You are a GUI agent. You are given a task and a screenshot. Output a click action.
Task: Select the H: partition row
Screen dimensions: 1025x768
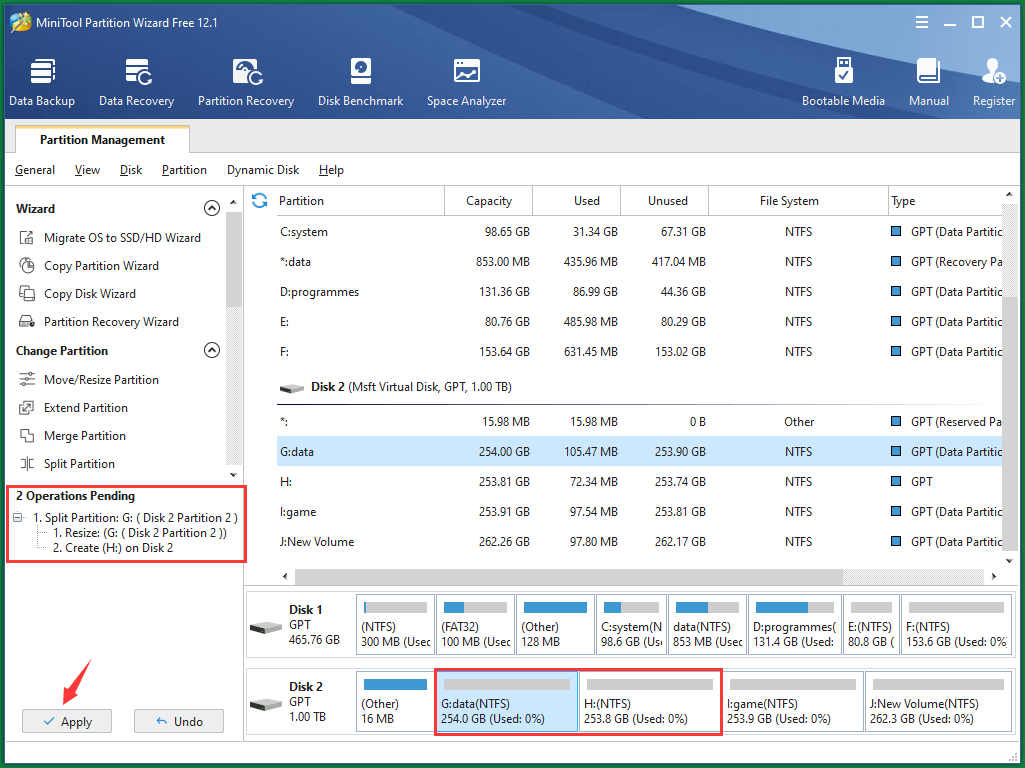639,482
